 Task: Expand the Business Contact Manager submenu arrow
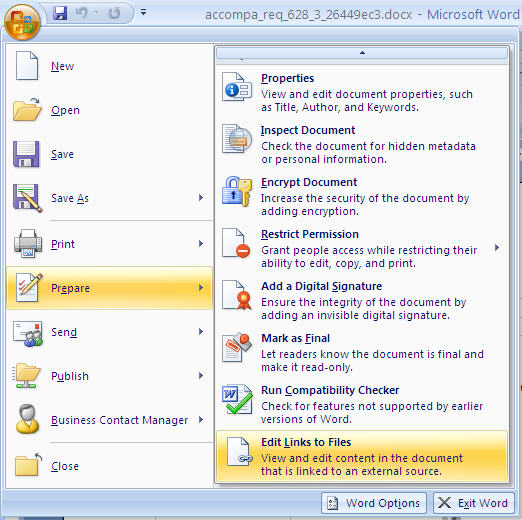[201, 420]
